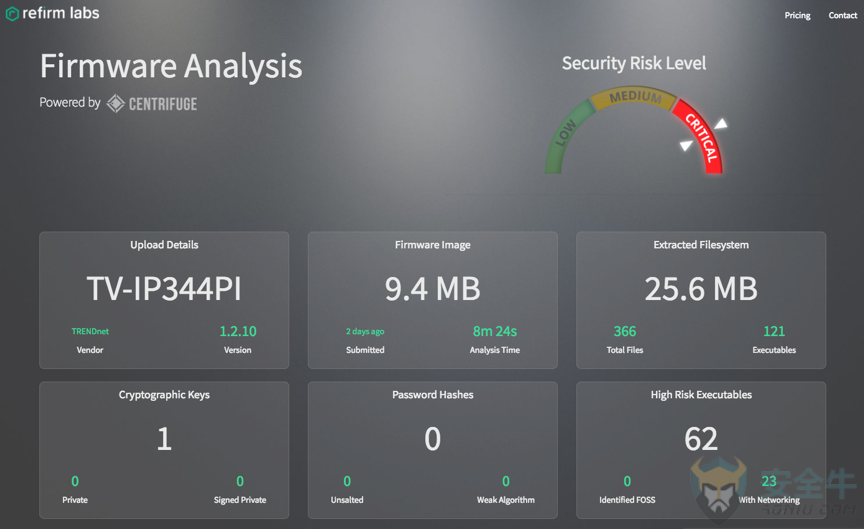This screenshot has height=529, width=864.
Task: Click the Signed Private count value
Action: coord(240,481)
